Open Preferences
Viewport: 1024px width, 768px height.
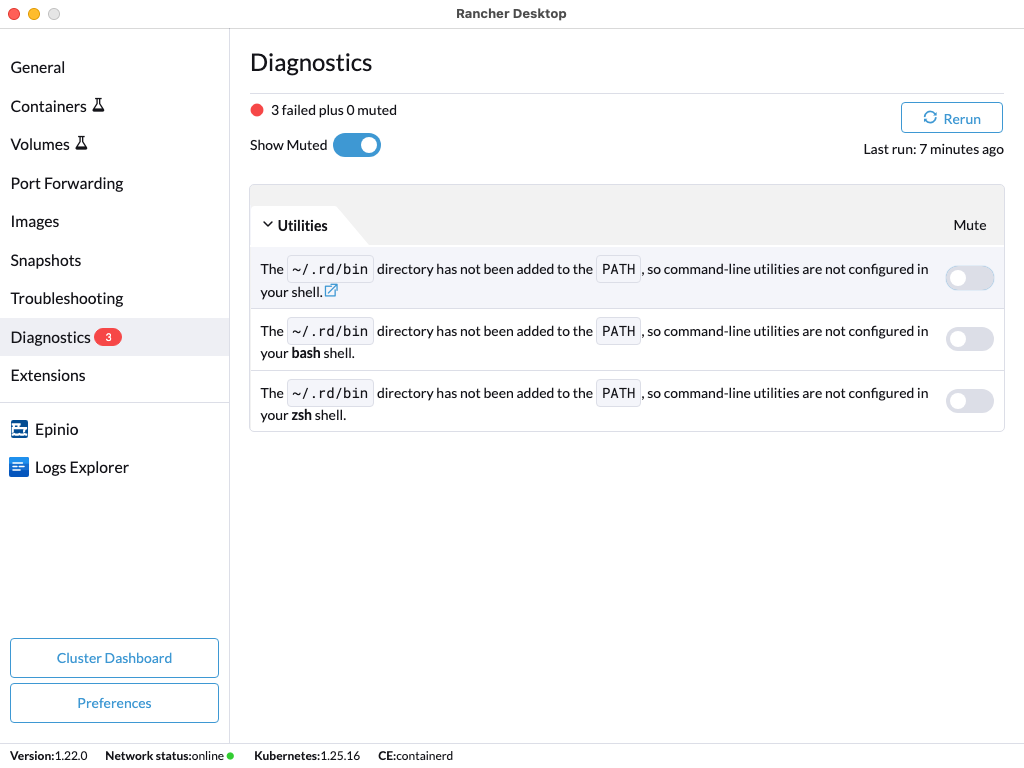tap(114, 703)
